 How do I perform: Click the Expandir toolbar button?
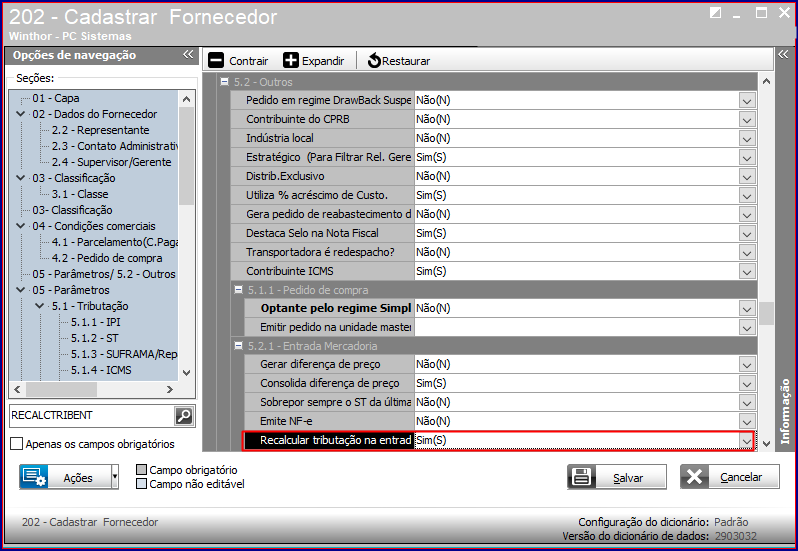[x=314, y=61]
